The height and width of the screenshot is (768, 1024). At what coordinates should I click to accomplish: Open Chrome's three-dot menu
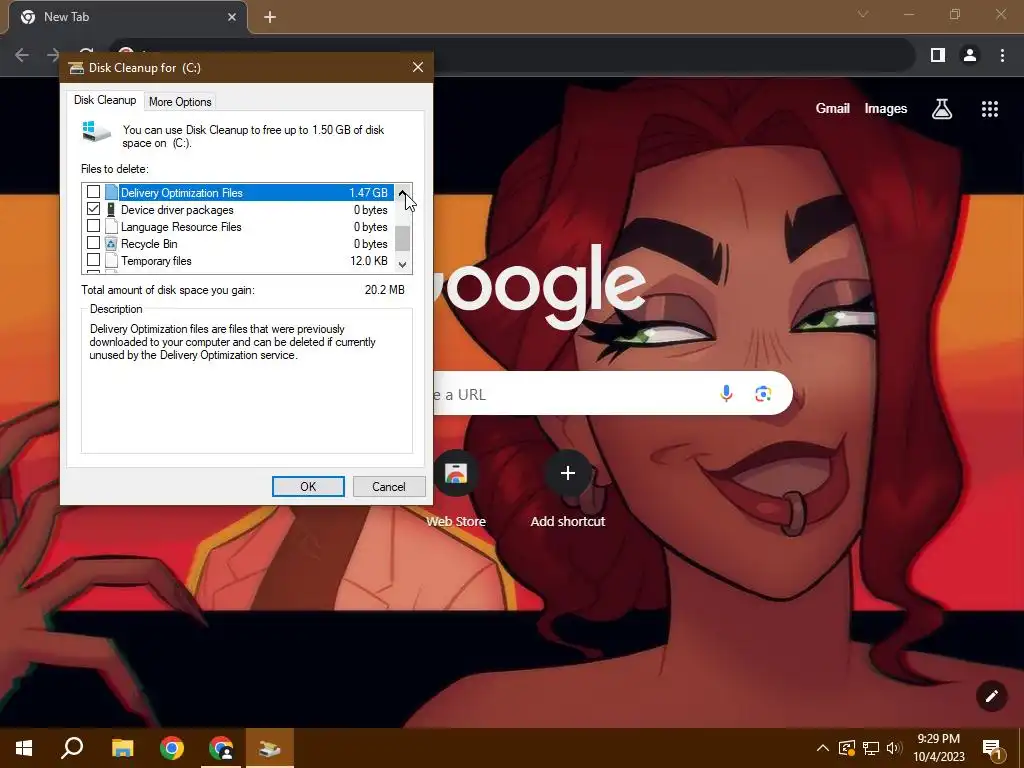pos(1002,56)
